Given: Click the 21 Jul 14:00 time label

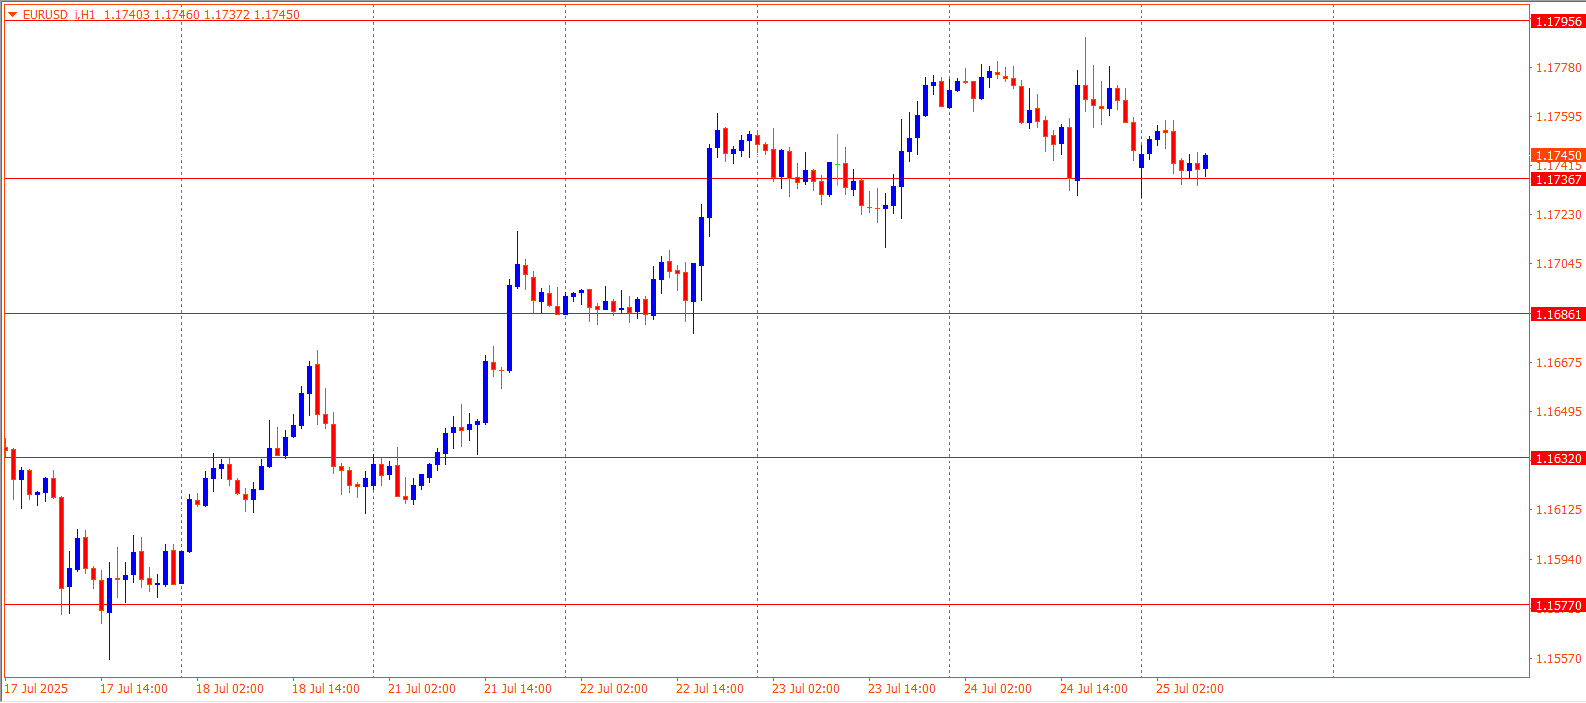Looking at the screenshot, I should (518, 689).
